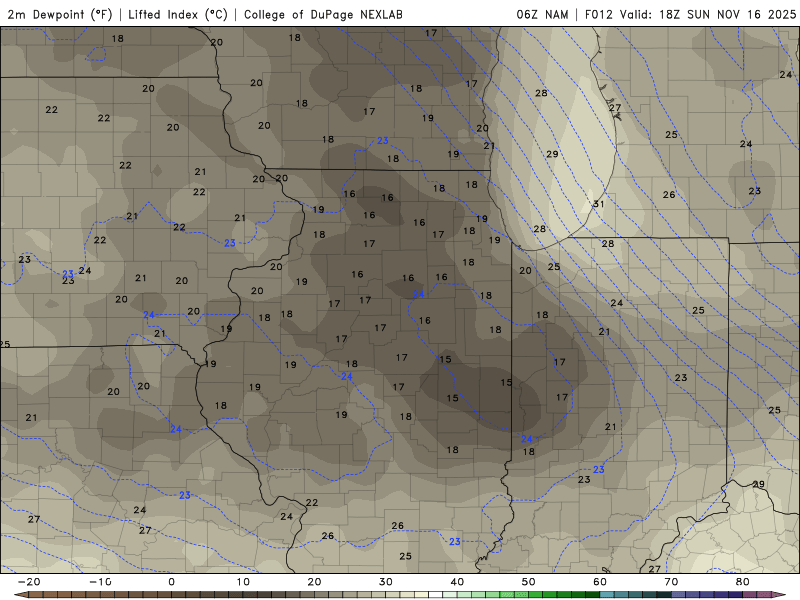Click the left arrow end of the color bar
The height and width of the screenshot is (600, 800).
pyautogui.click(x=20, y=595)
